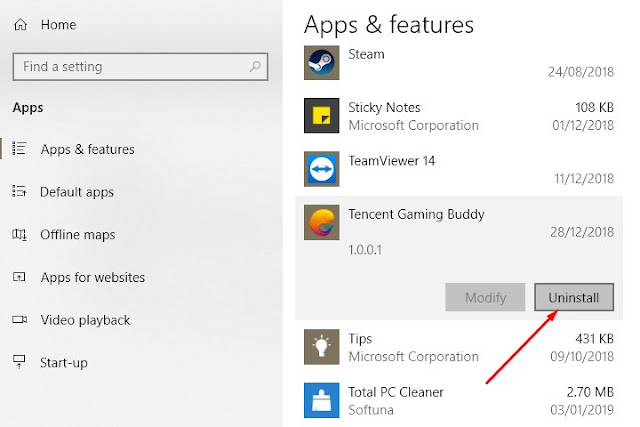Click the Apps & features page heading
The width and height of the screenshot is (640, 427).
pyautogui.click(x=389, y=24)
